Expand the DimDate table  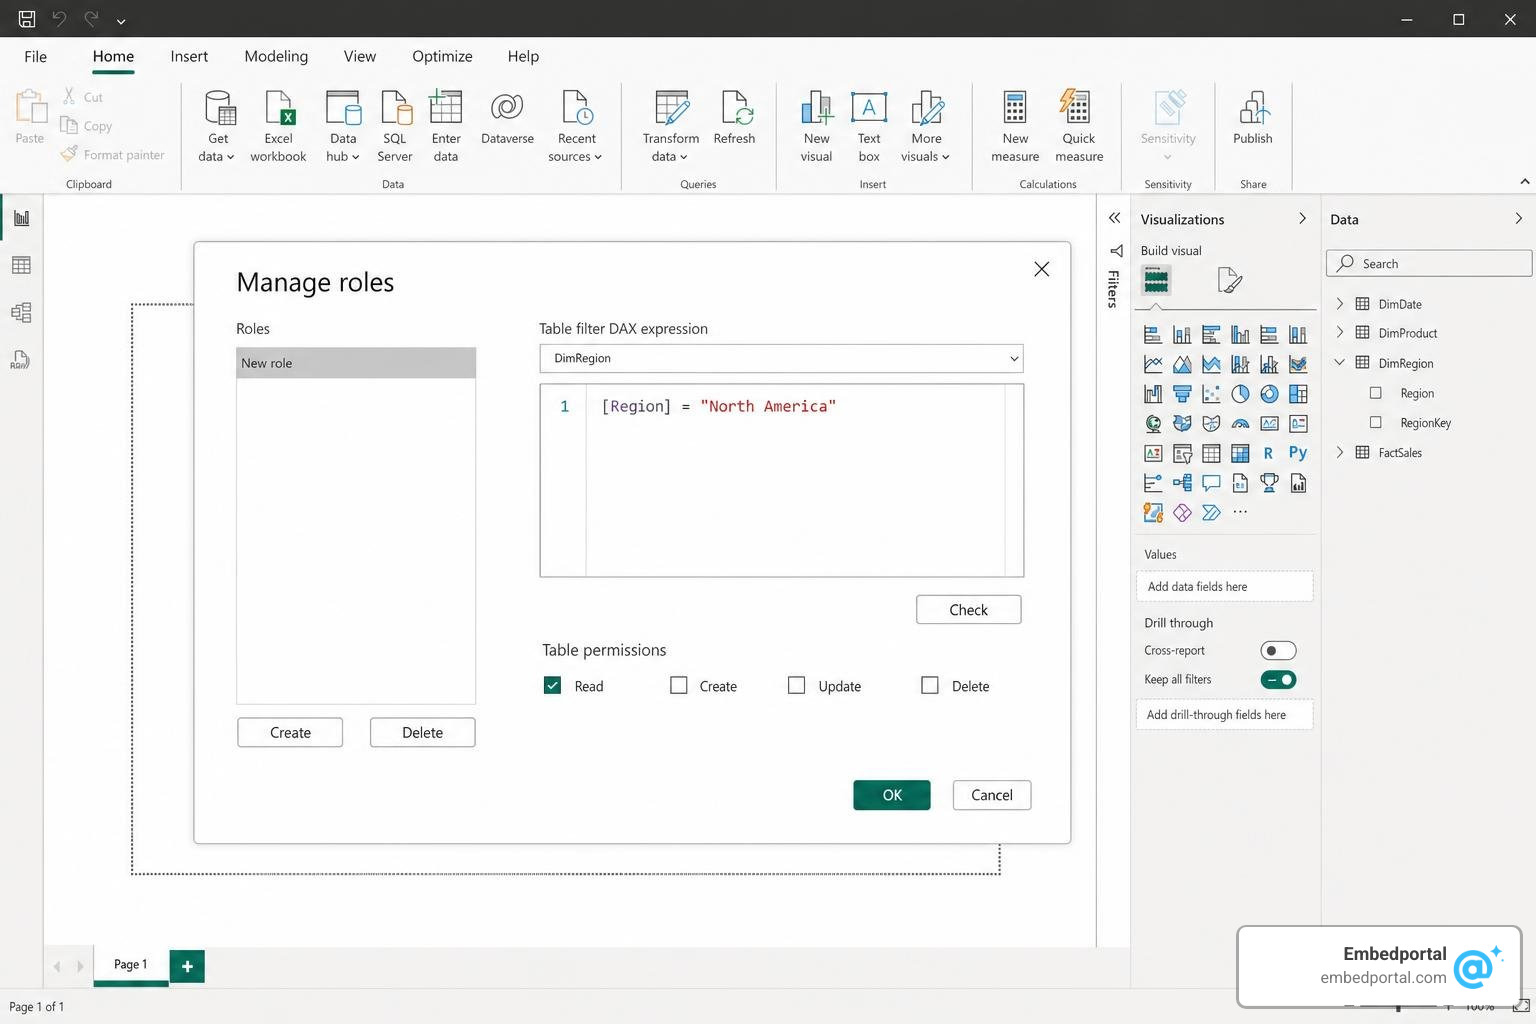click(1340, 303)
